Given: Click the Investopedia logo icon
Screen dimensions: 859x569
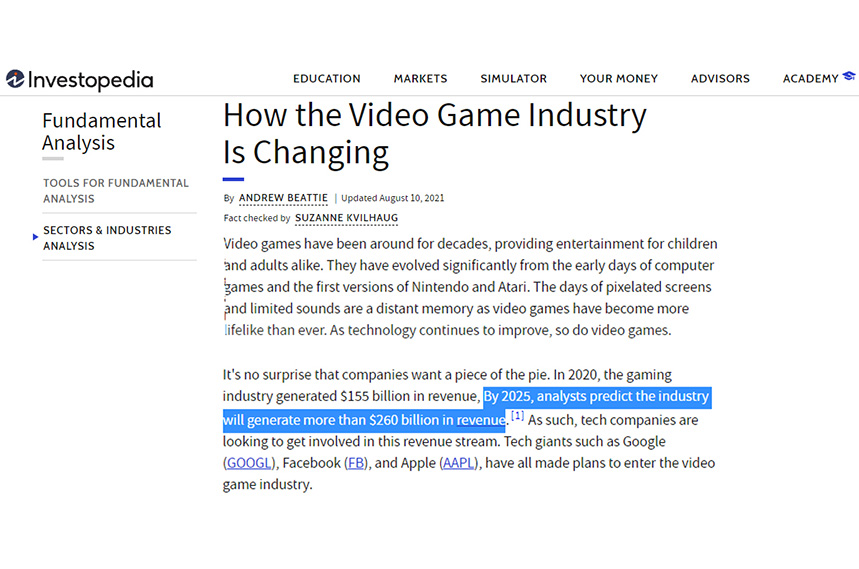Looking at the screenshot, I should coord(15,79).
